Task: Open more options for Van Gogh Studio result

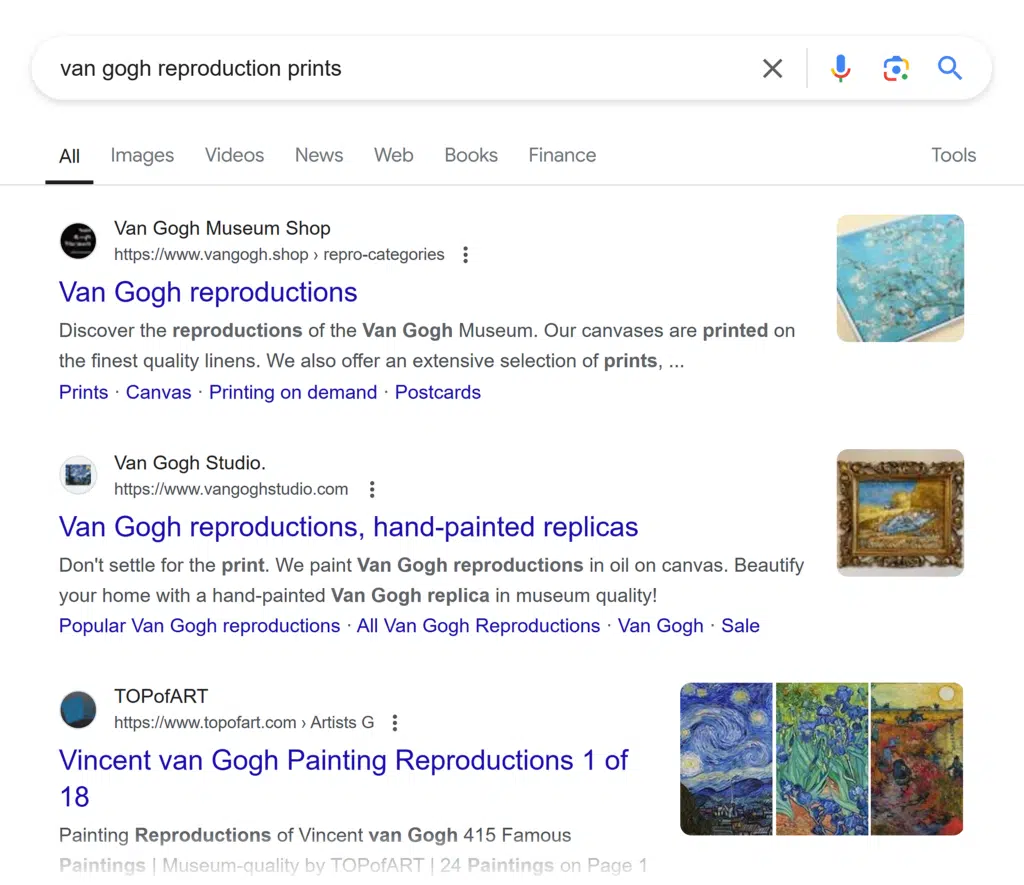Action: [372, 490]
